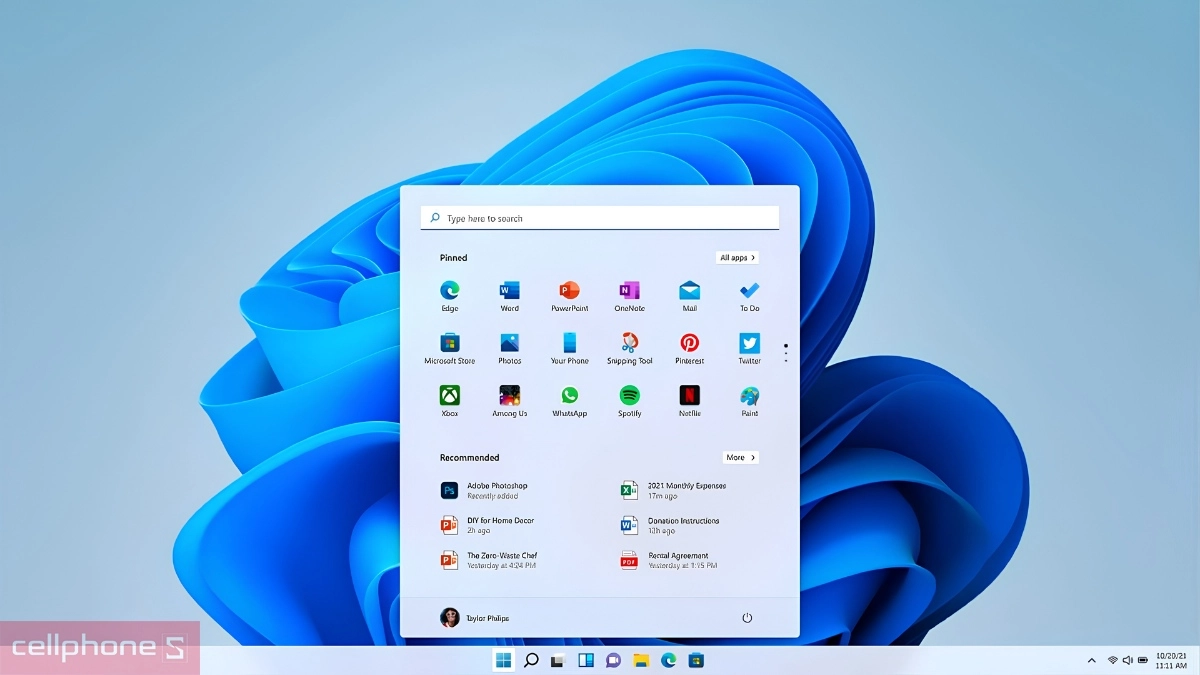
Task: Open Task View on the taskbar
Action: (558, 660)
